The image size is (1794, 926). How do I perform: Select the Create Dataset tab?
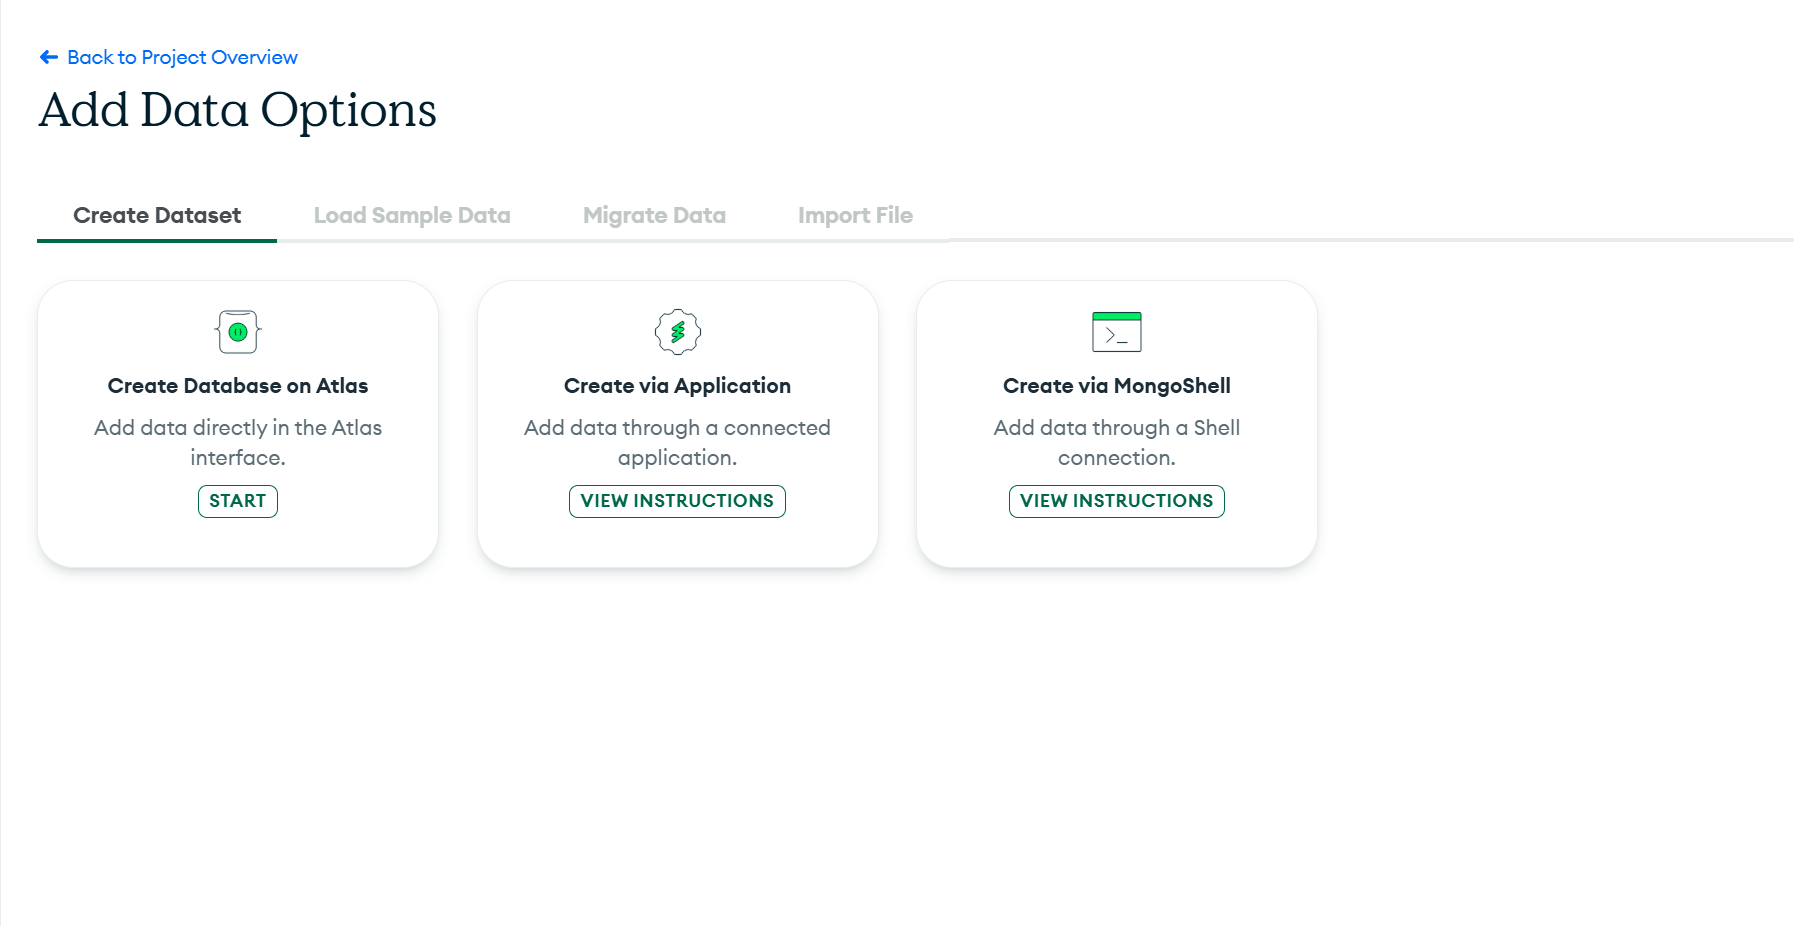point(157,215)
